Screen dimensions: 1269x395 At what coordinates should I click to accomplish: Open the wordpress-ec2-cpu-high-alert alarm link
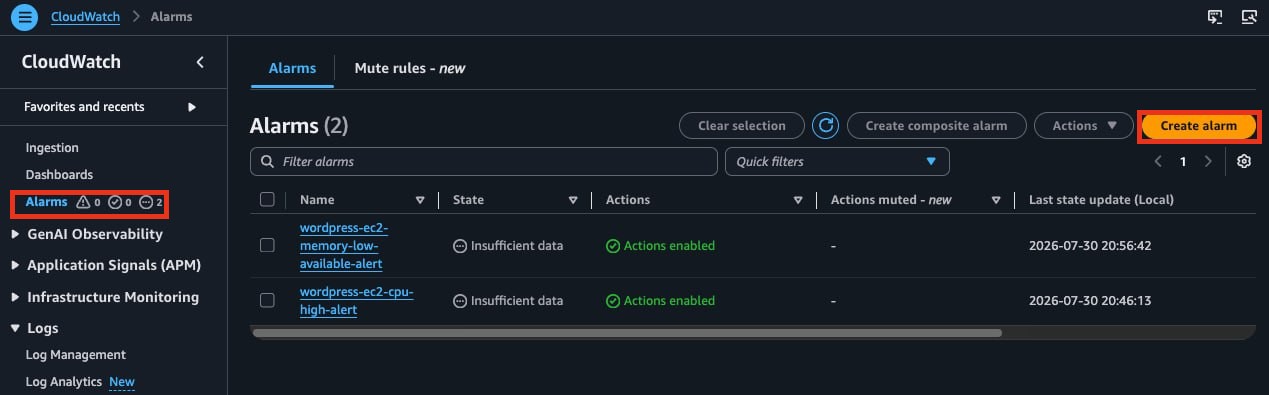point(356,301)
